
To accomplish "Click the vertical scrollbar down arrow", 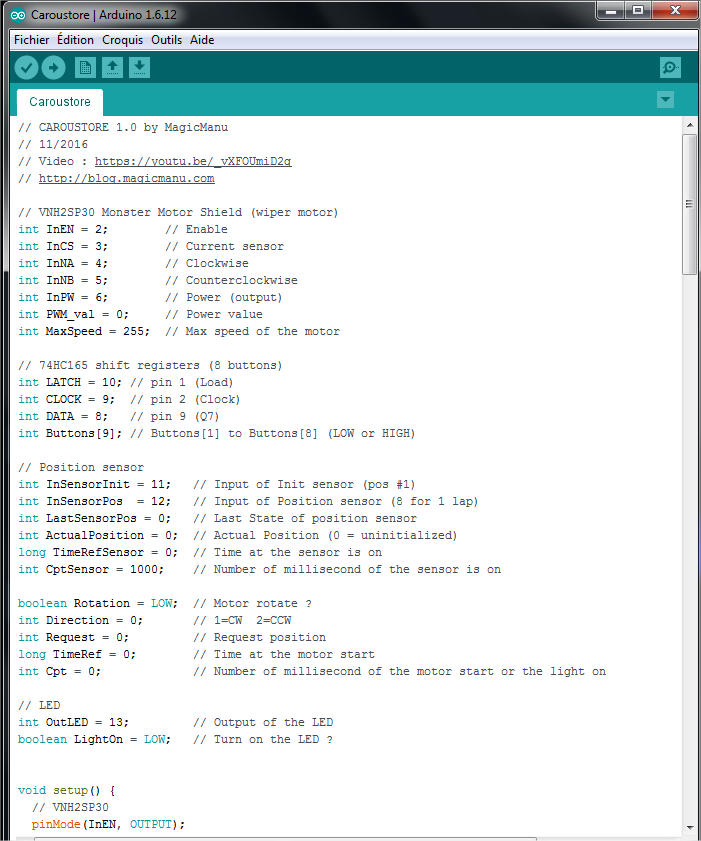I will [x=689, y=828].
